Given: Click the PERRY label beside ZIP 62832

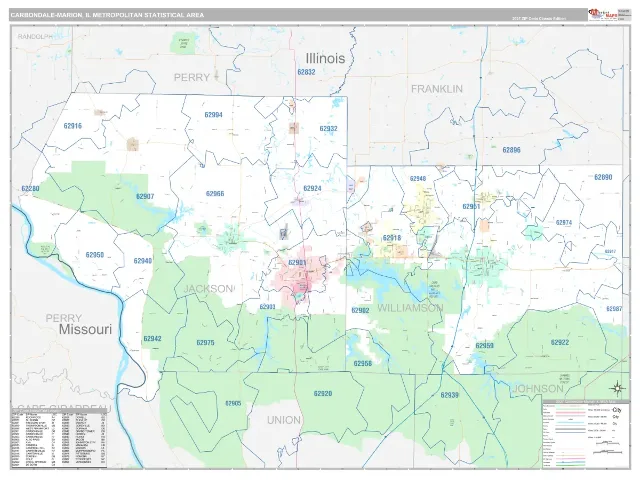Looking at the screenshot, I should (191, 77).
